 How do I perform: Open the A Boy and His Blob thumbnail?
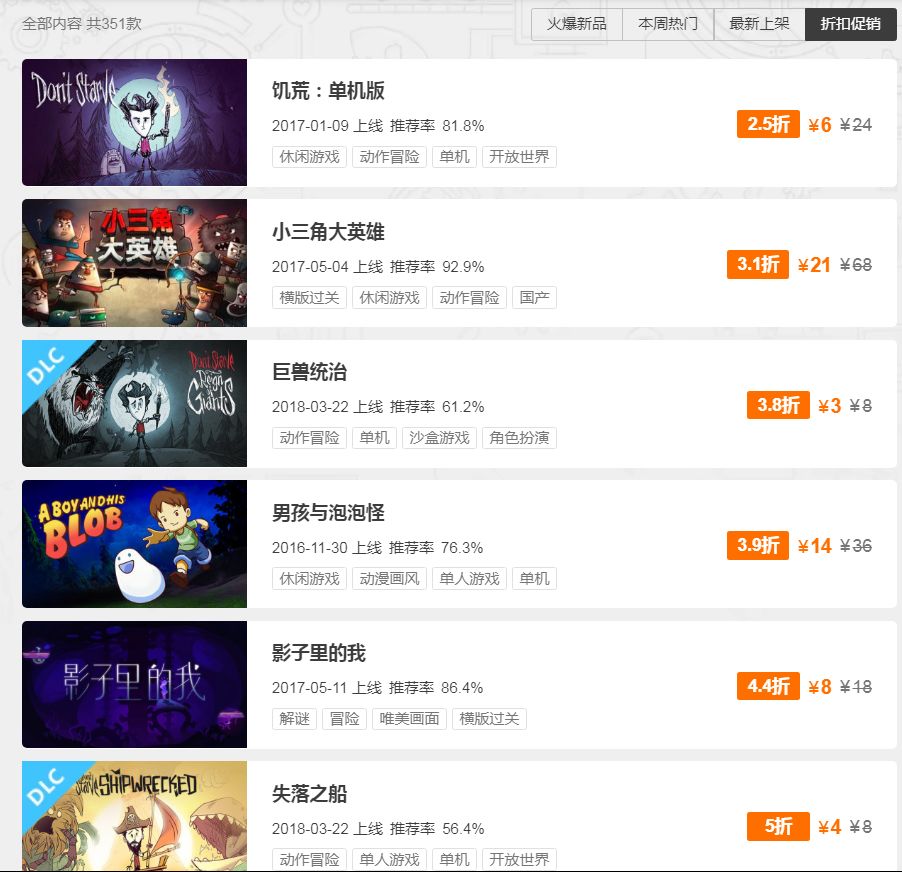coord(135,544)
